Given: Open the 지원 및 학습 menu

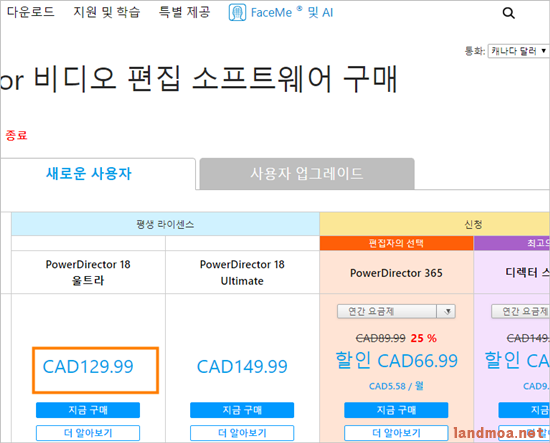Looking at the screenshot, I should [107, 12].
